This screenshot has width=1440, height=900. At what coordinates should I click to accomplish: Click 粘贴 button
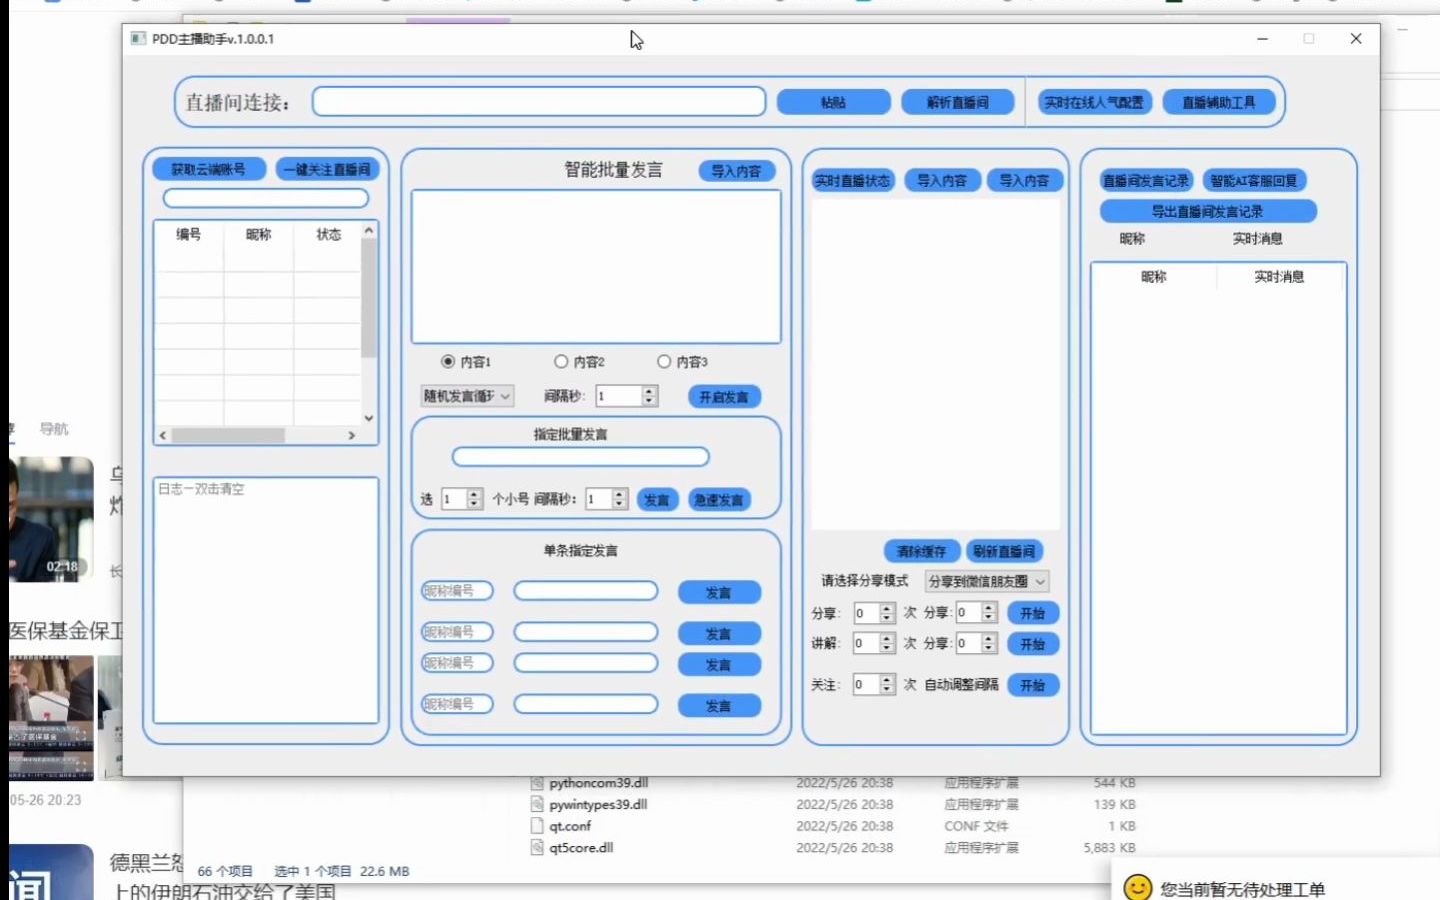click(833, 102)
